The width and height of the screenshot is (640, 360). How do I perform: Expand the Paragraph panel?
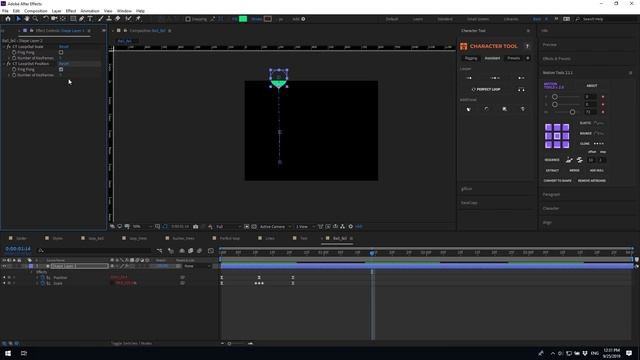tap(551, 195)
